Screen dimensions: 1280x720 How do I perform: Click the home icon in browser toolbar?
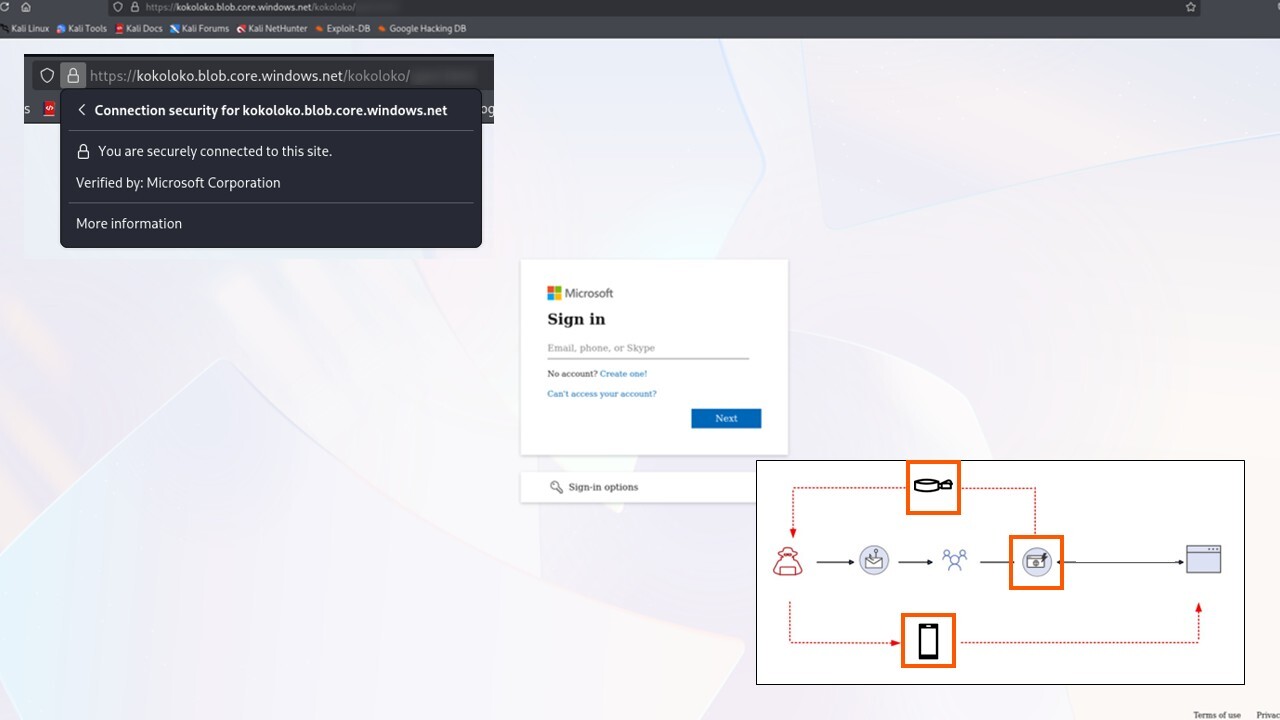click(x=26, y=7)
